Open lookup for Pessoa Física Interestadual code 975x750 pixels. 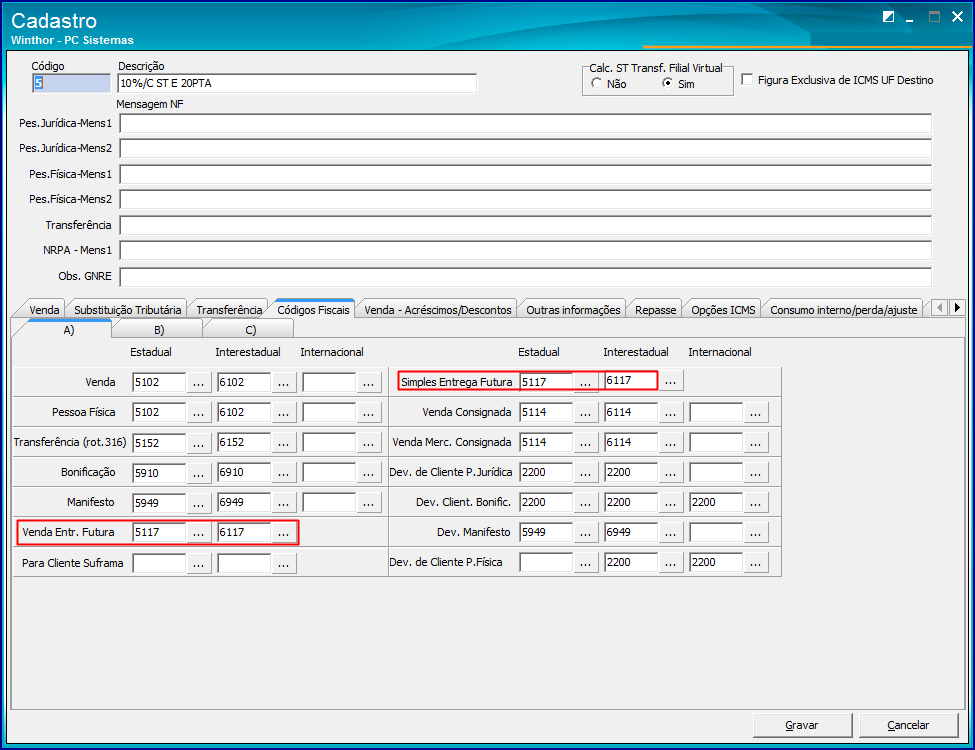click(284, 412)
